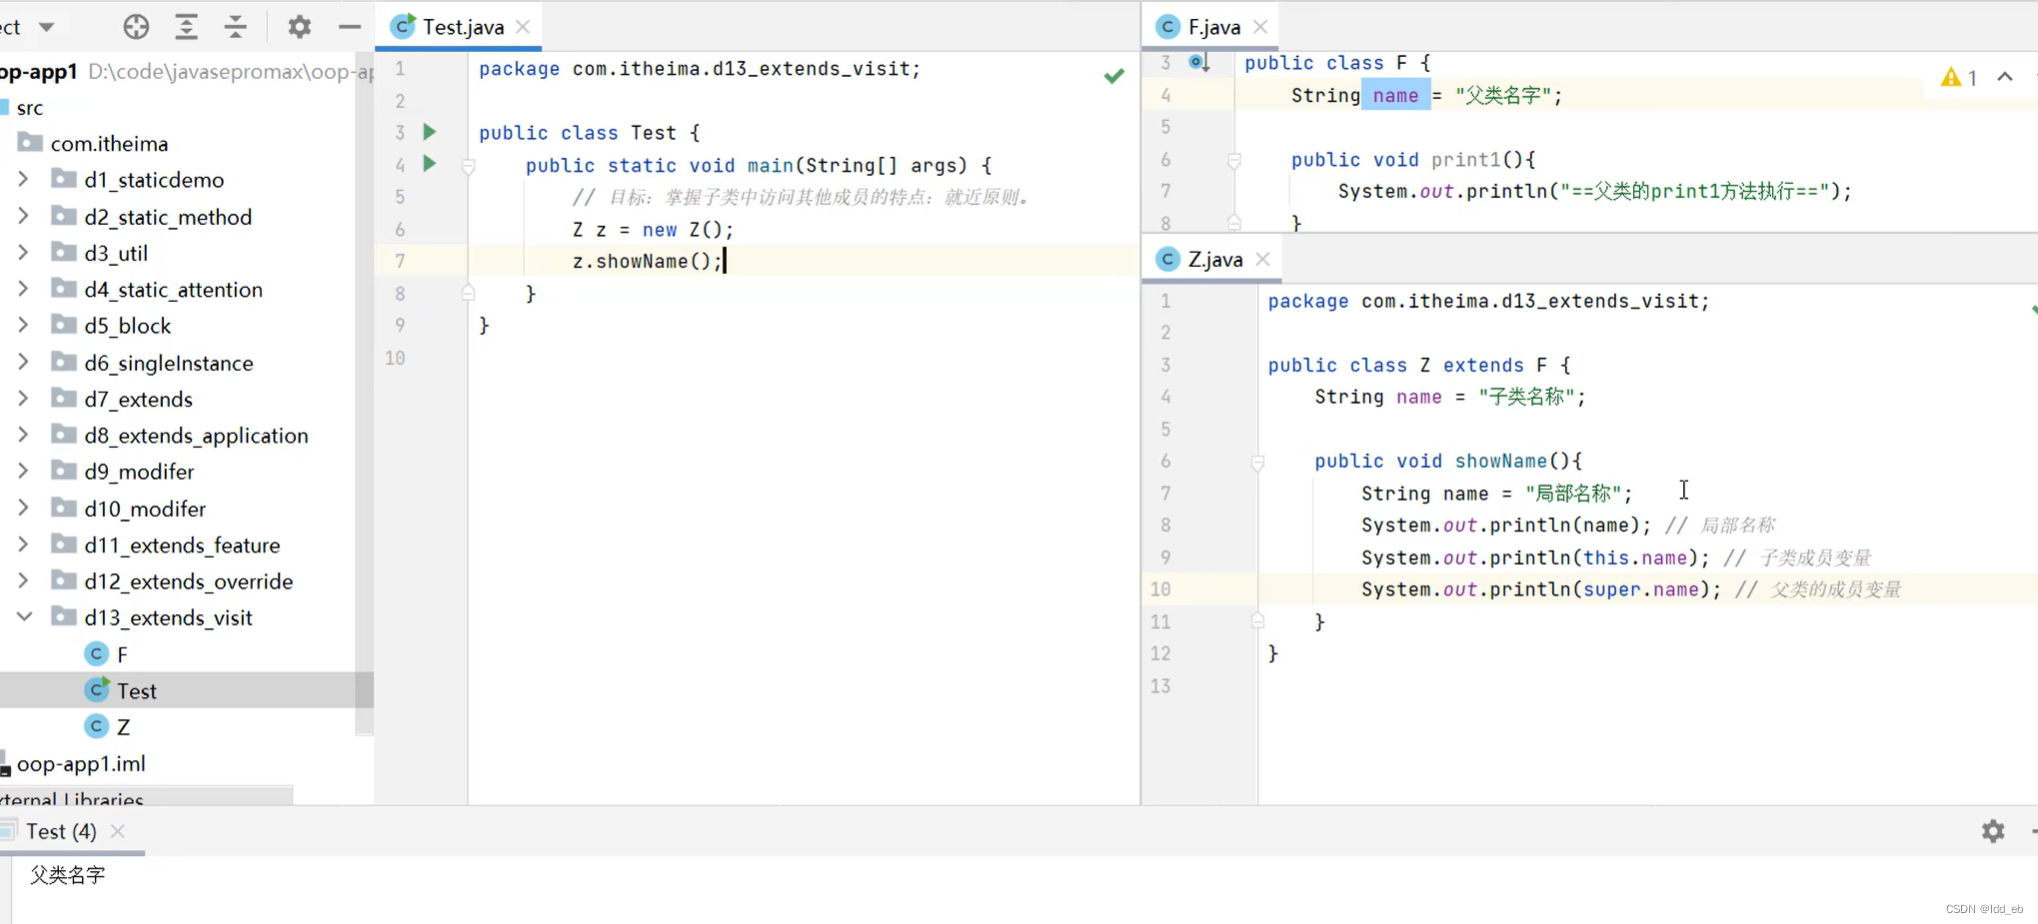2038x924 pixels.
Task: Expand the d1_staticdemo package
Action: (x=23, y=180)
